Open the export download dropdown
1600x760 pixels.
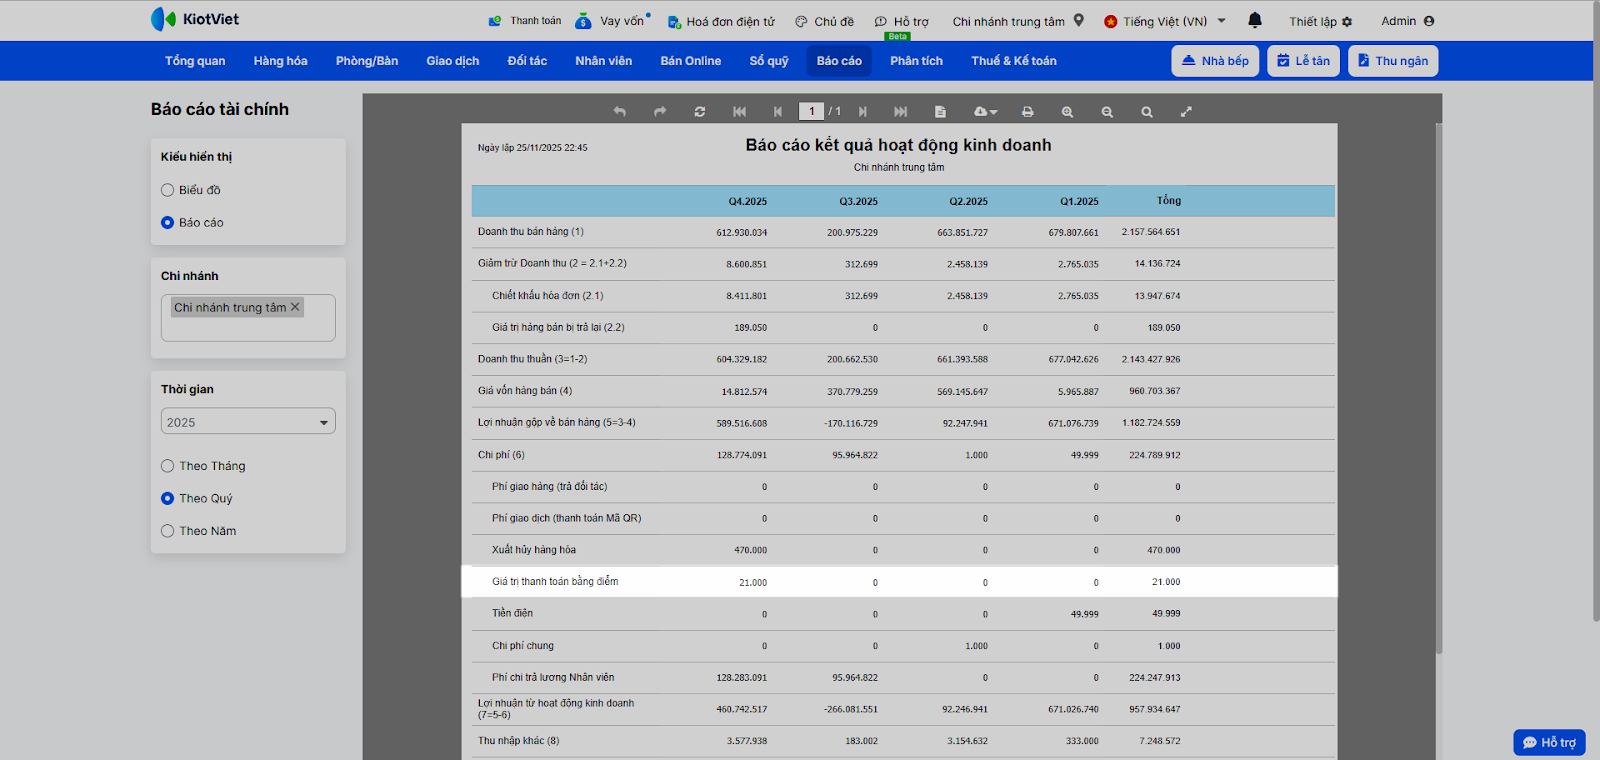[x=985, y=112]
